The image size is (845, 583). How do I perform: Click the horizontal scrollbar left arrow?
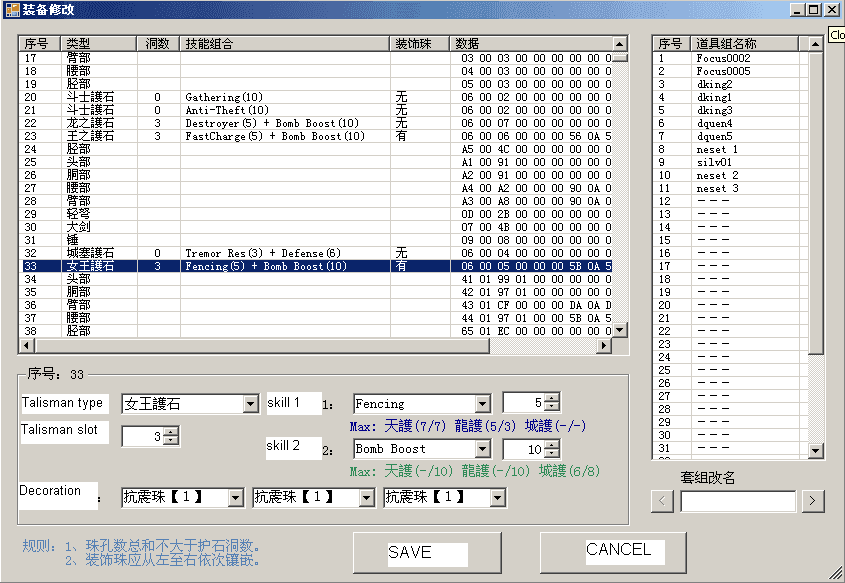[x=25, y=345]
